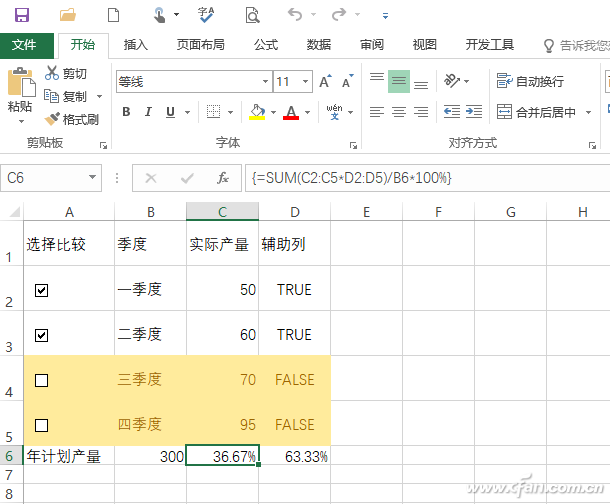
Task: Cancel formula entry with X
Action: pyautogui.click(x=151, y=178)
